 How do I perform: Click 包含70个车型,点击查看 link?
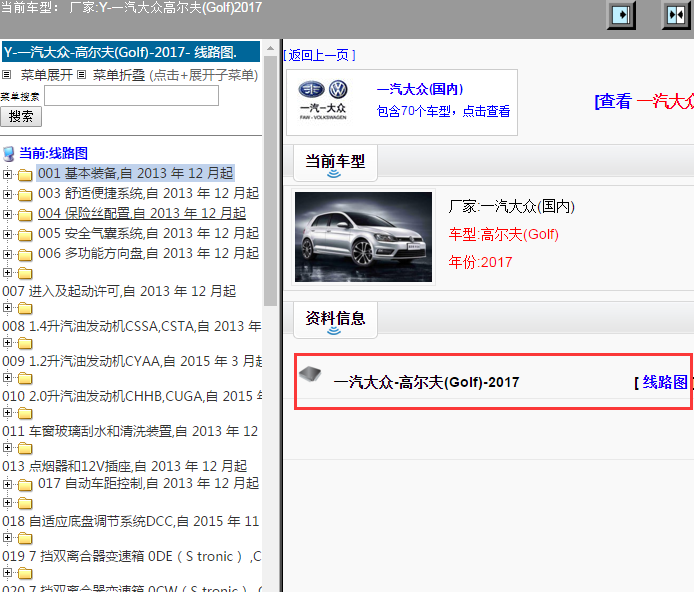point(443,111)
